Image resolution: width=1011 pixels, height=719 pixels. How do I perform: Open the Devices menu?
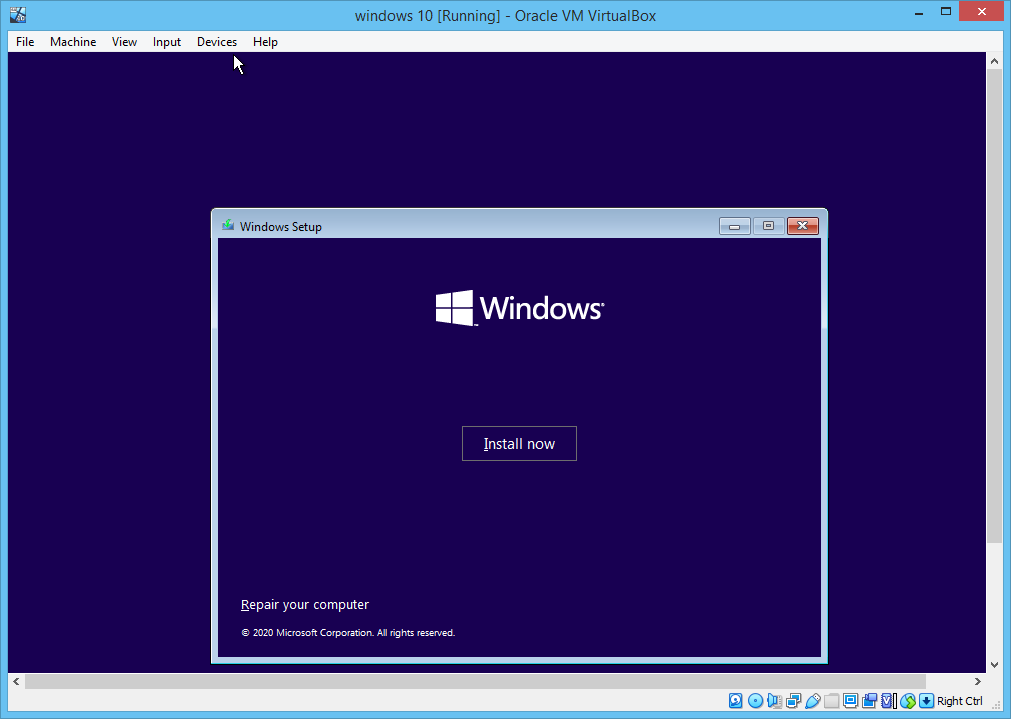217,42
